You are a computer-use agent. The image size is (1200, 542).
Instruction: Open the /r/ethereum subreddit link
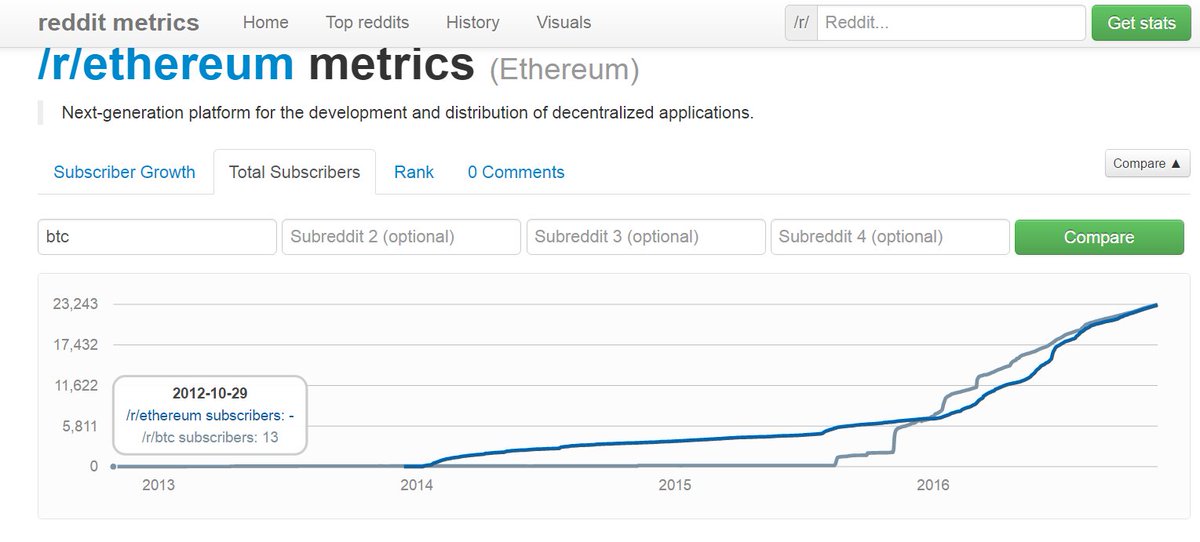click(x=166, y=64)
